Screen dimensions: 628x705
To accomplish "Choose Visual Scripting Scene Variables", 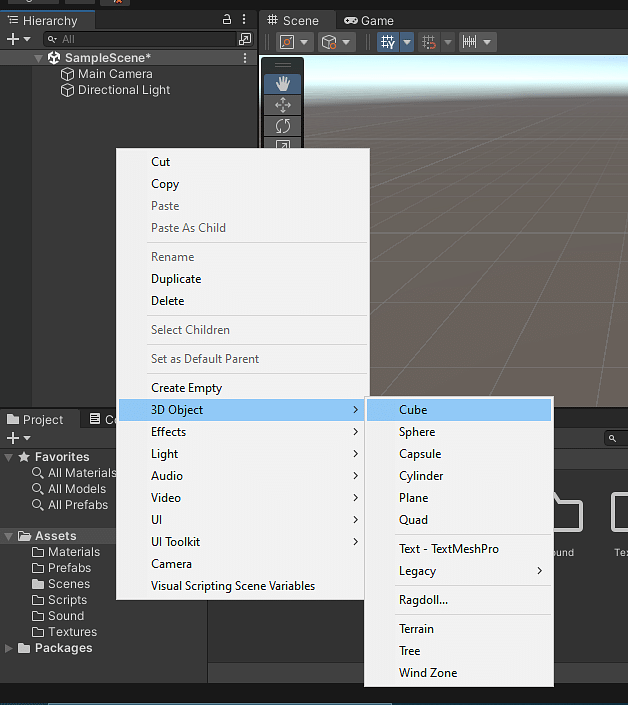I will (241, 586).
